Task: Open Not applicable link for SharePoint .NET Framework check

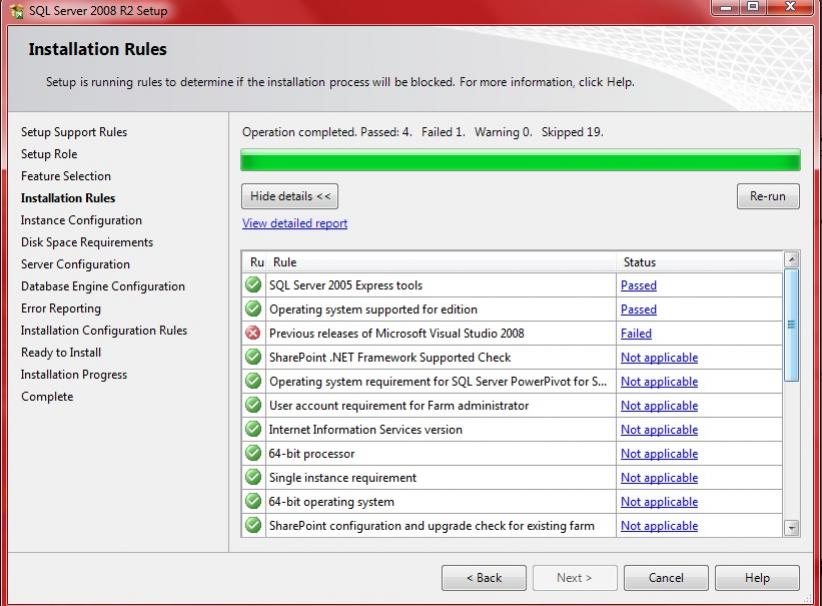Action: click(659, 358)
